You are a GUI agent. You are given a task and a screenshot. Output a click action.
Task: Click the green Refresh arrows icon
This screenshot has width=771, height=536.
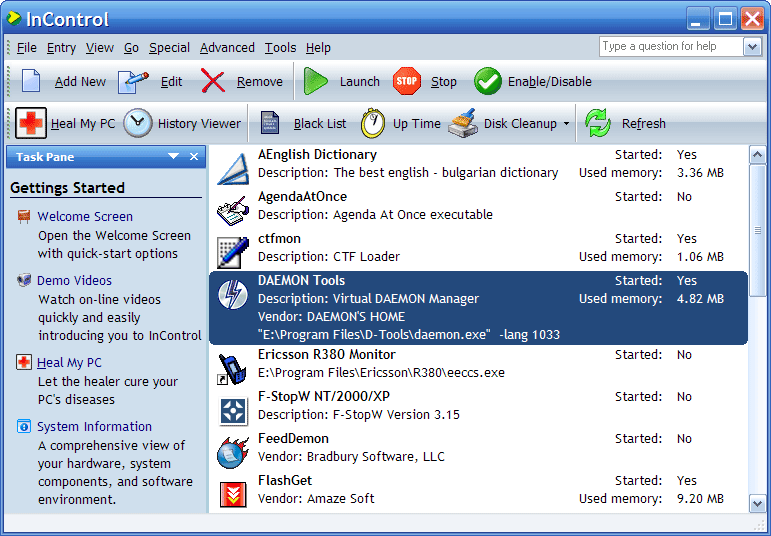click(x=598, y=123)
